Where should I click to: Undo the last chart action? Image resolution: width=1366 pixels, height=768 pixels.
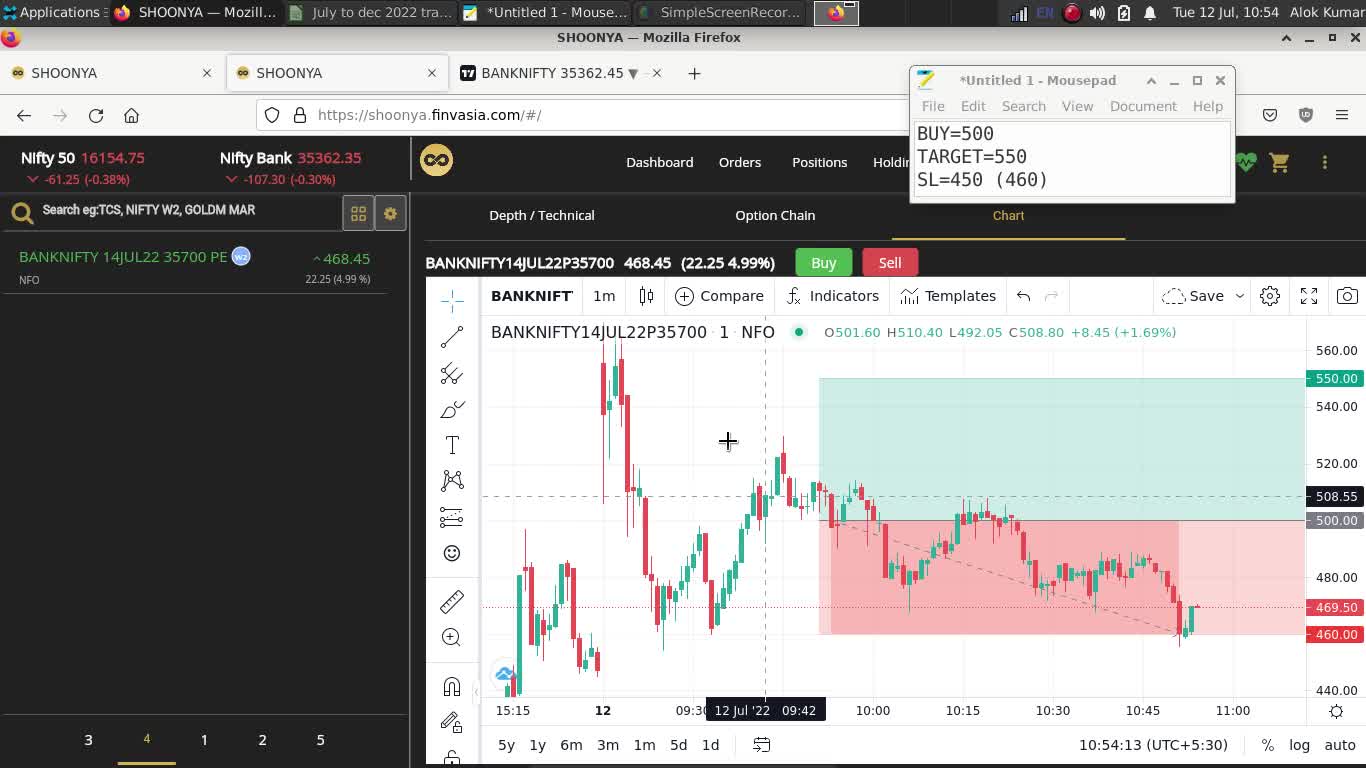(x=1023, y=296)
